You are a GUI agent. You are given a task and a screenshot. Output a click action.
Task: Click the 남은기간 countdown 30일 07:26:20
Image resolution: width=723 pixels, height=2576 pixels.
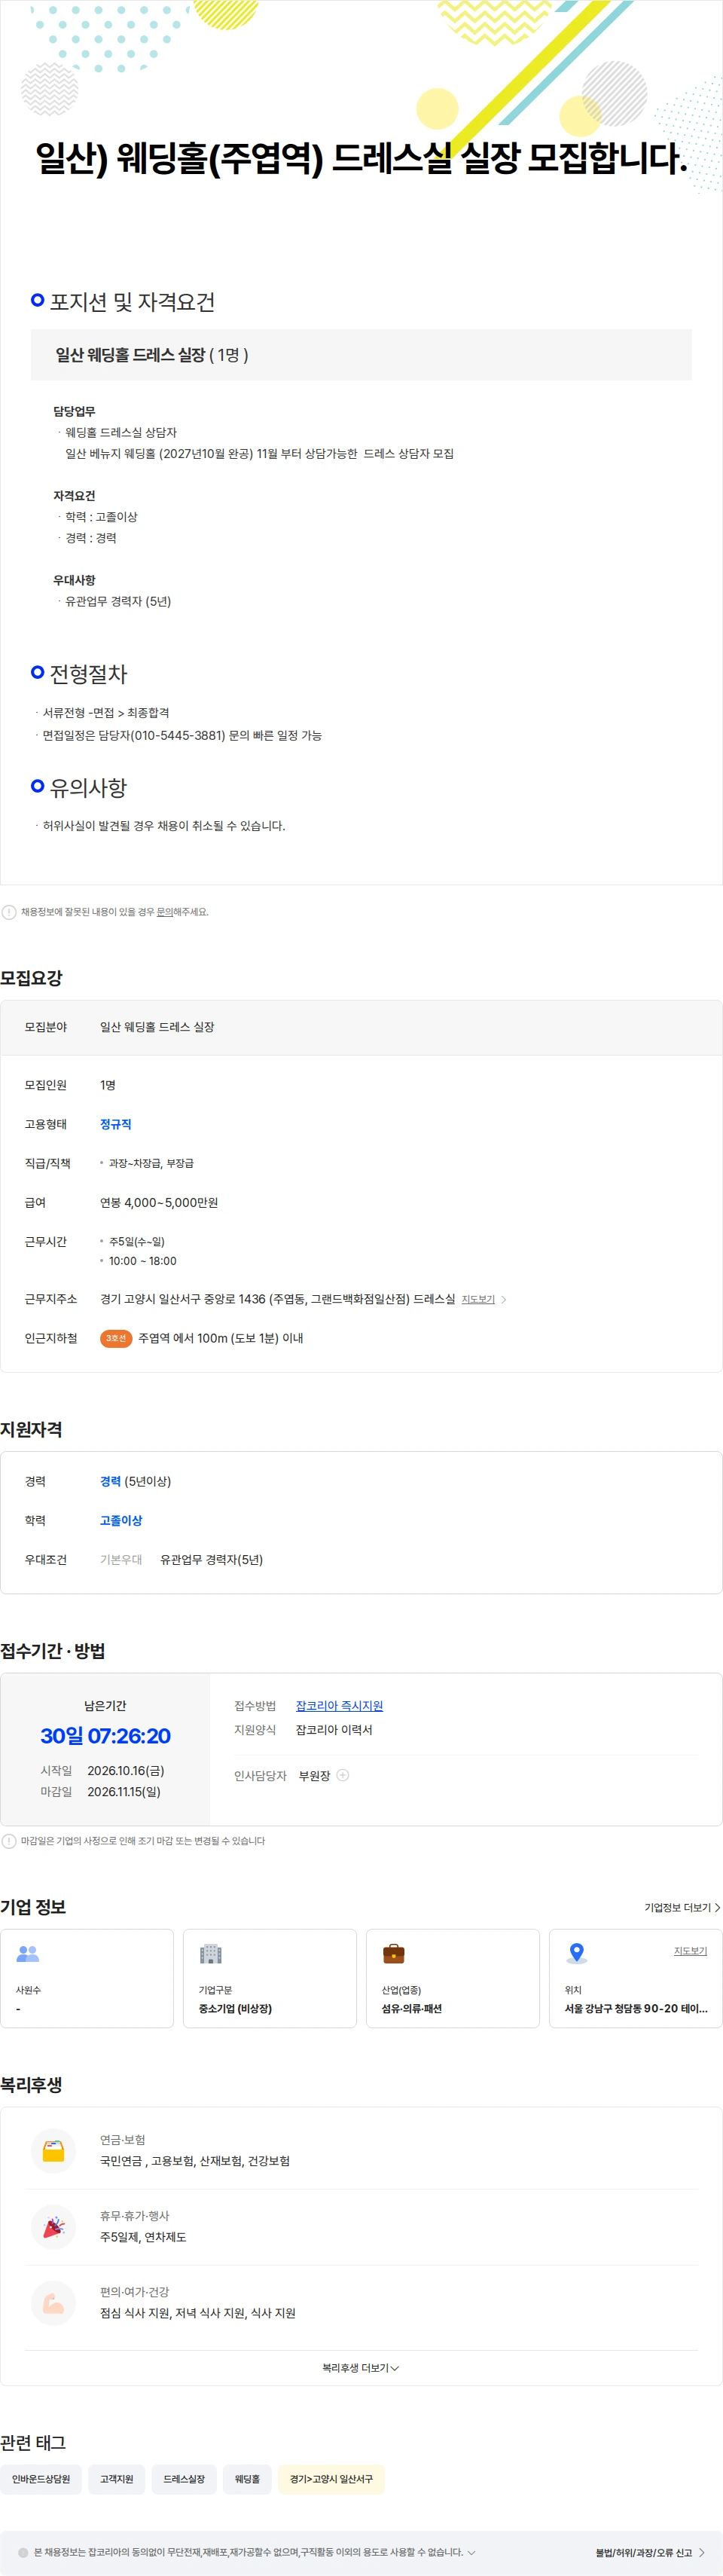click(105, 1736)
